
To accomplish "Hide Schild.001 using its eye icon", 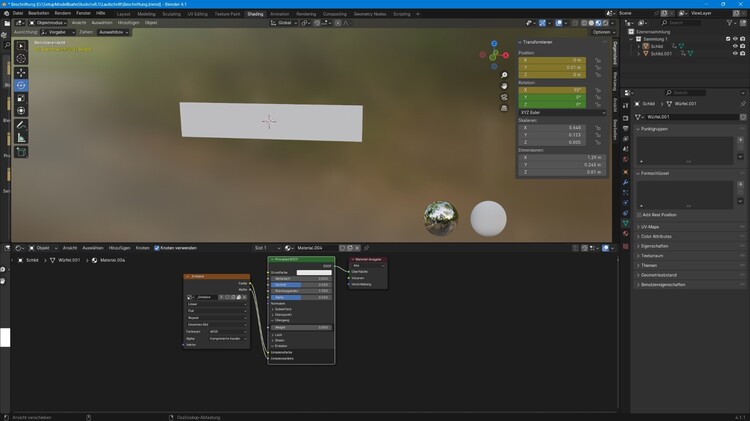I will click(x=736, y=53).
